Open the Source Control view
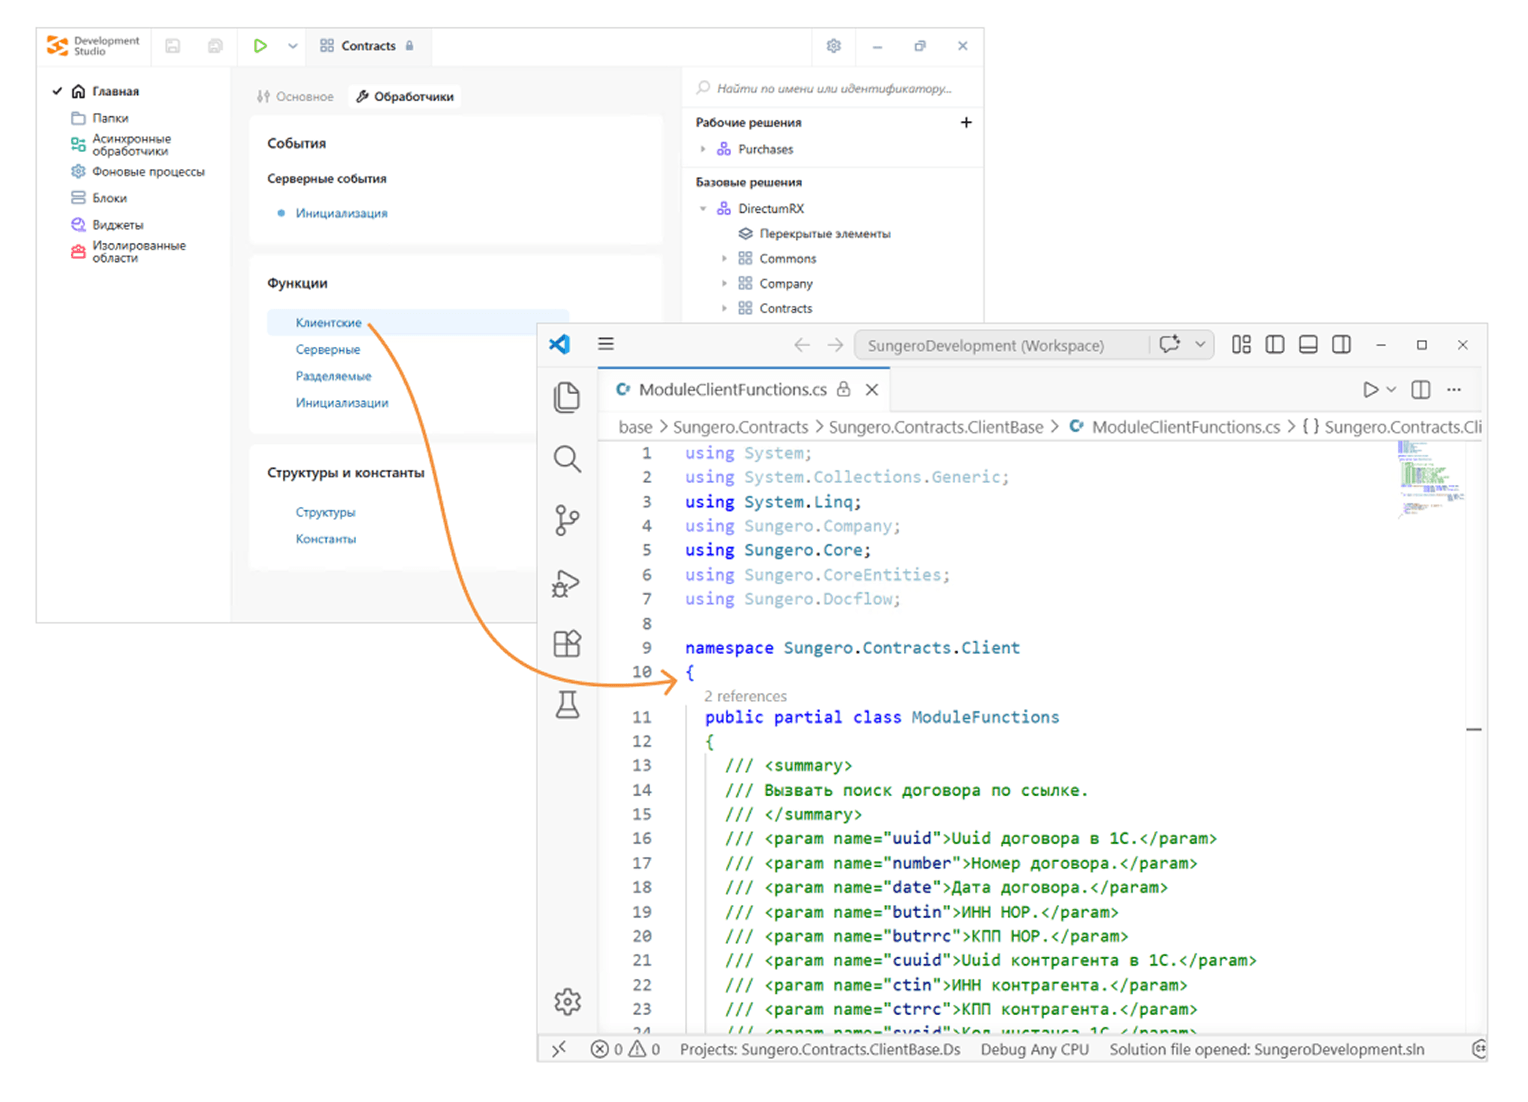This screenshot has width=1528, height=1102. point(567,520)
